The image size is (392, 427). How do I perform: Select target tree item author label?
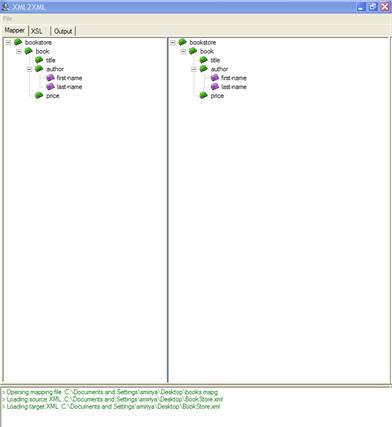[219, 69]
